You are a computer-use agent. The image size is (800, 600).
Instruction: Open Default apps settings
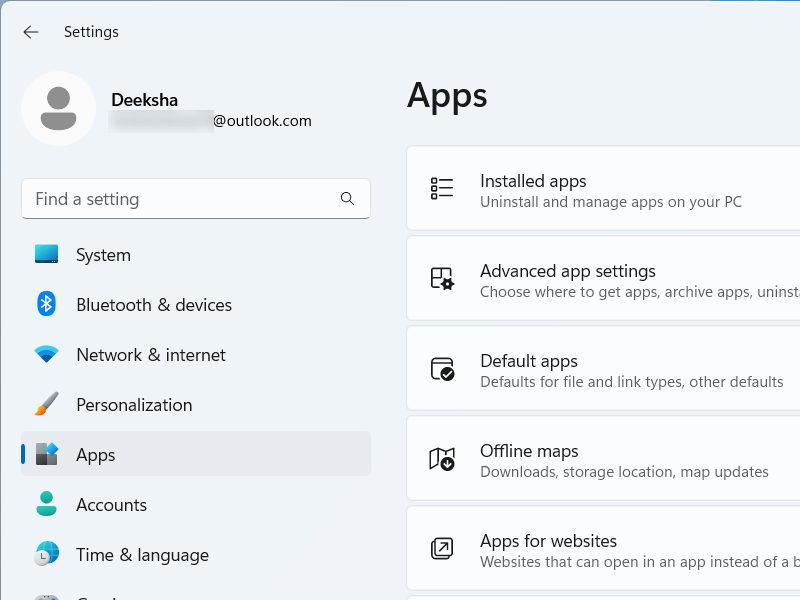tap(600, 368)
